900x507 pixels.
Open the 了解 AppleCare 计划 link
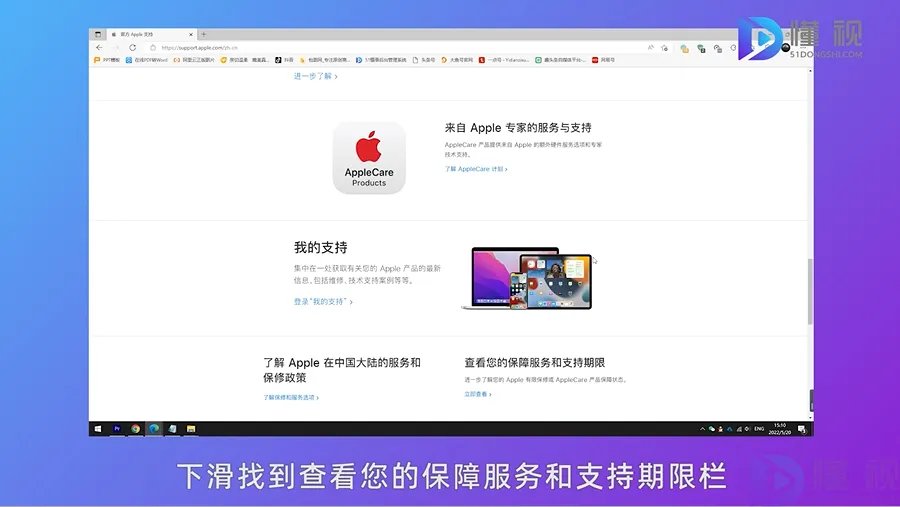point(476,169)
